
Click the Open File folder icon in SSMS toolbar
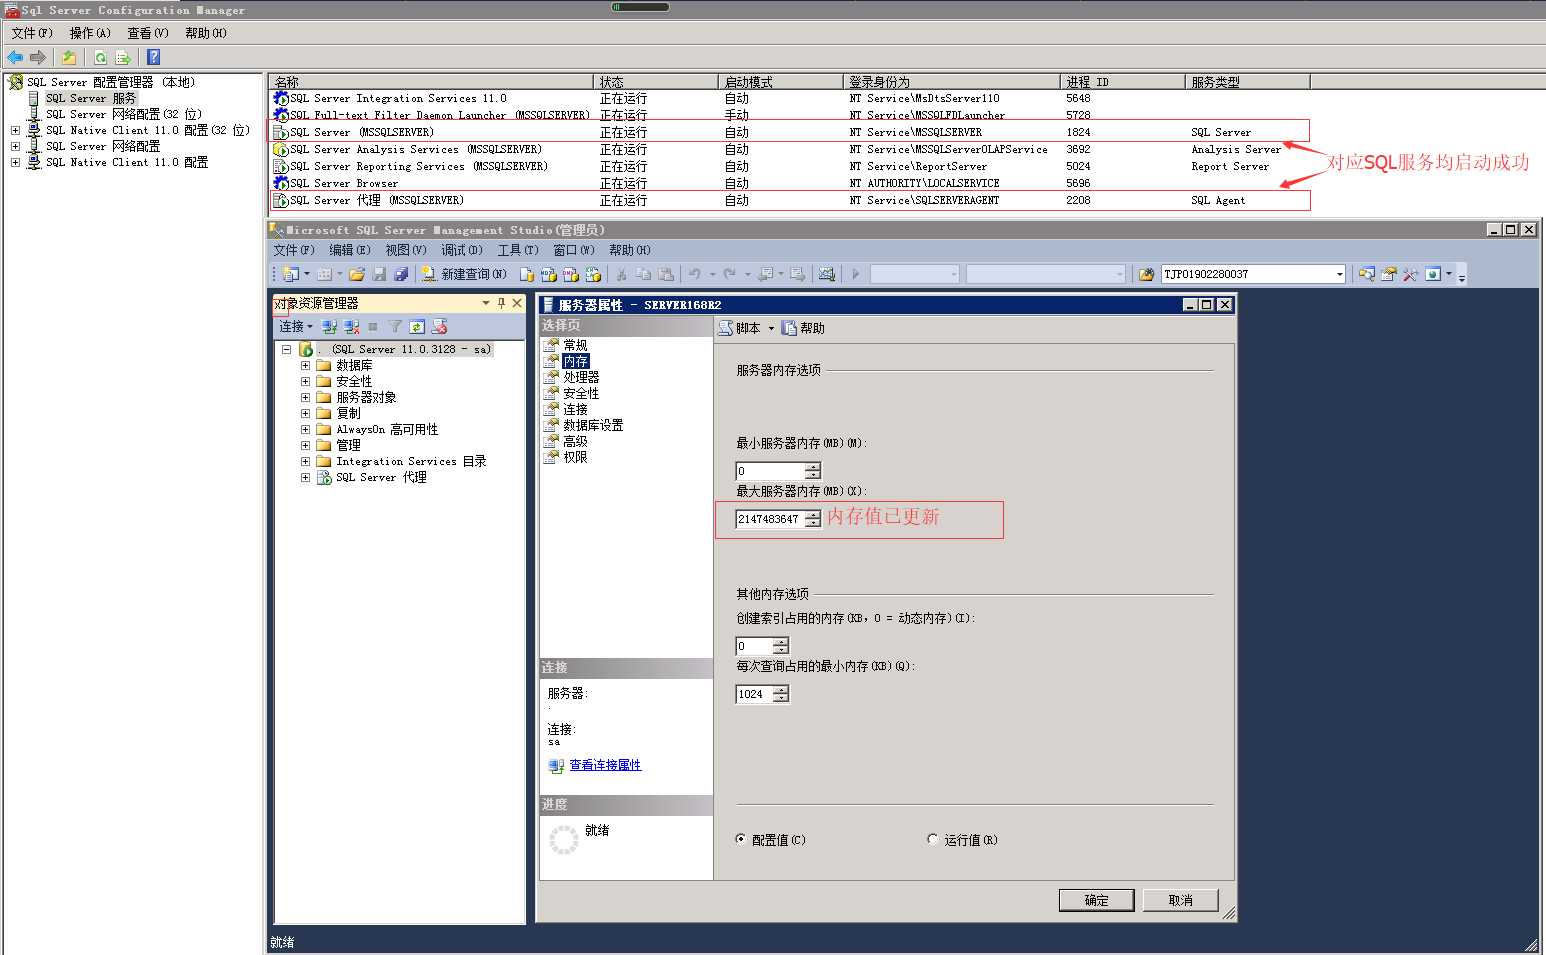(x=356, y=274)
